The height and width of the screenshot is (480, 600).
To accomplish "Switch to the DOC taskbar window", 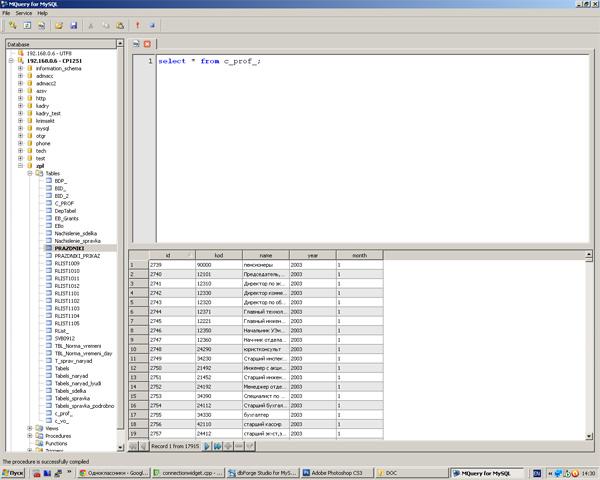I will 411,473.
